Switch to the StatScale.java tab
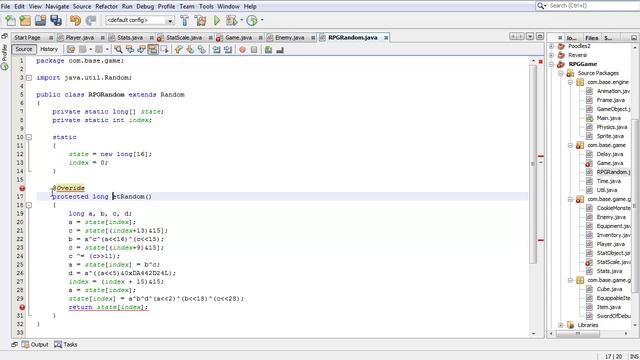 click(x=184, y=38)
